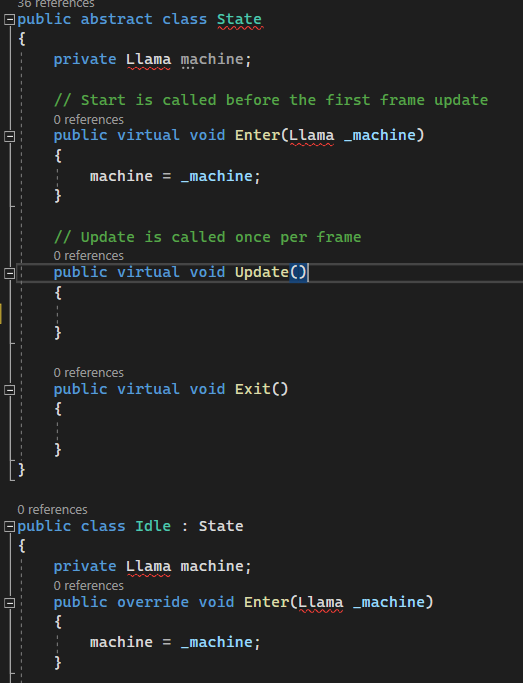Collapse the Idle class outline box

tap(10, 527)
